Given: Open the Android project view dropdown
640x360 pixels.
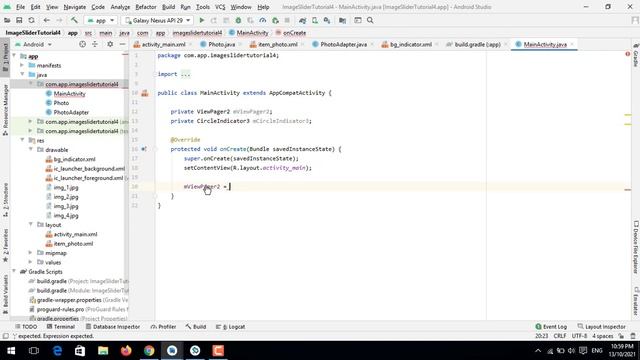Looking at the screenshot, I should tap(33, 44).
